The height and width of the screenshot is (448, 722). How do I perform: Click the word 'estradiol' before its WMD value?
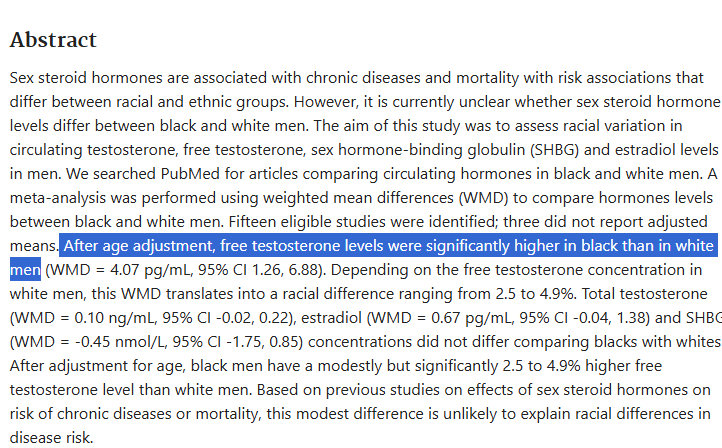pyautogui.click(x=331, y=318)
